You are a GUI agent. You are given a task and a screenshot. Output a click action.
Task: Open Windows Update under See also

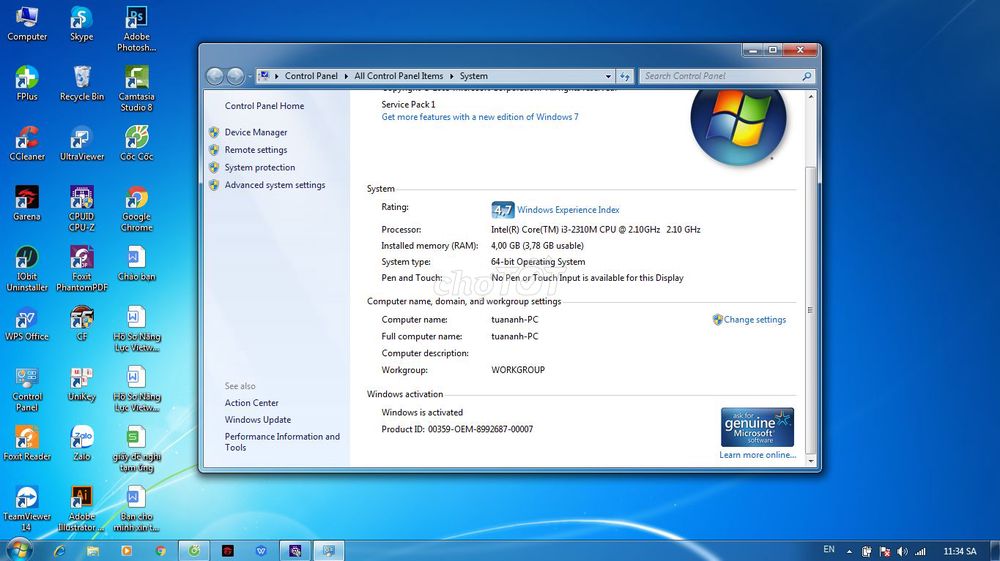pyautogui.click(x=258, y=419)
